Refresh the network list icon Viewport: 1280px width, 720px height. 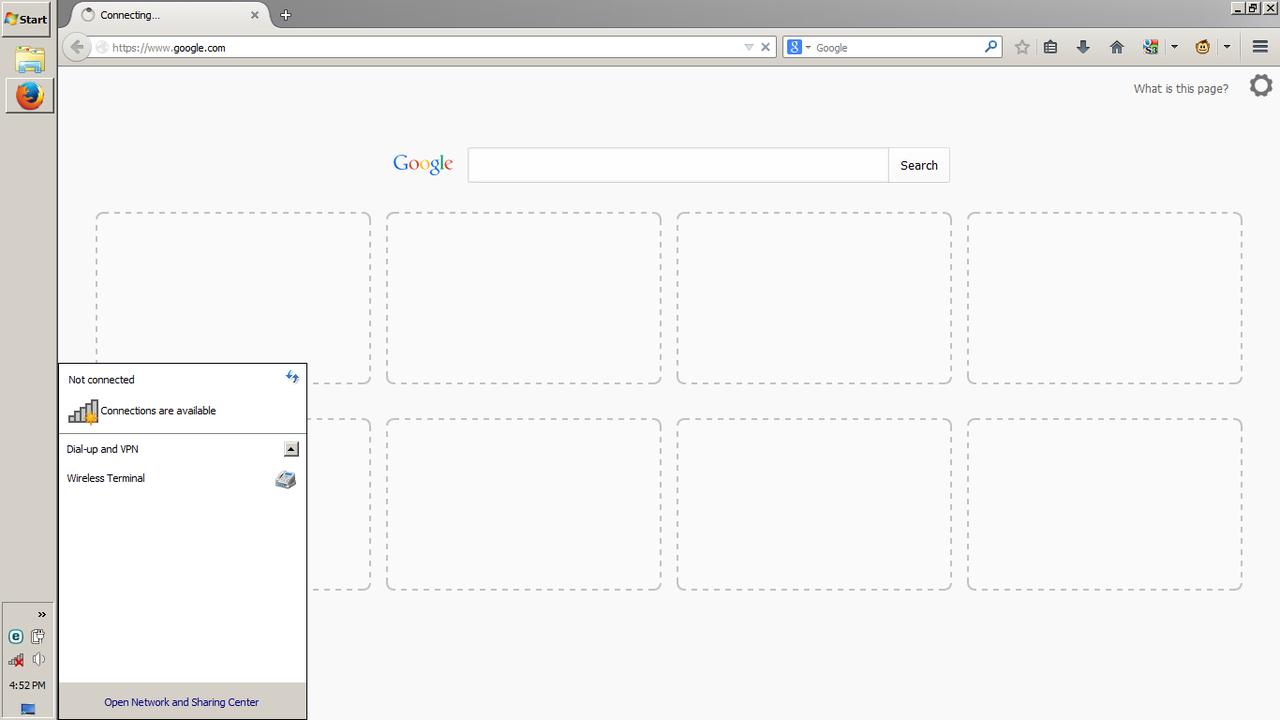(x=292, y=377)
